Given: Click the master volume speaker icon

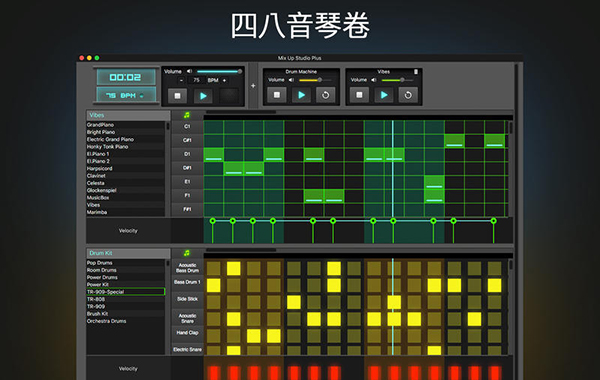Looking at the screenshot, I should tap(189, 71).
